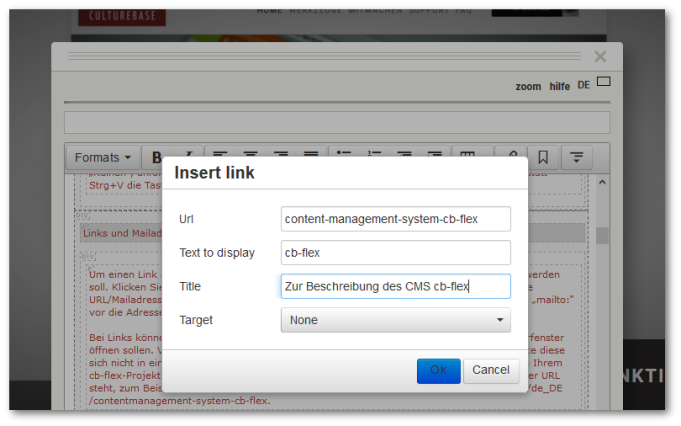Cancel the Insert link dialog
The height and width of the screenshot is (426, 681).
click(490, 370)
